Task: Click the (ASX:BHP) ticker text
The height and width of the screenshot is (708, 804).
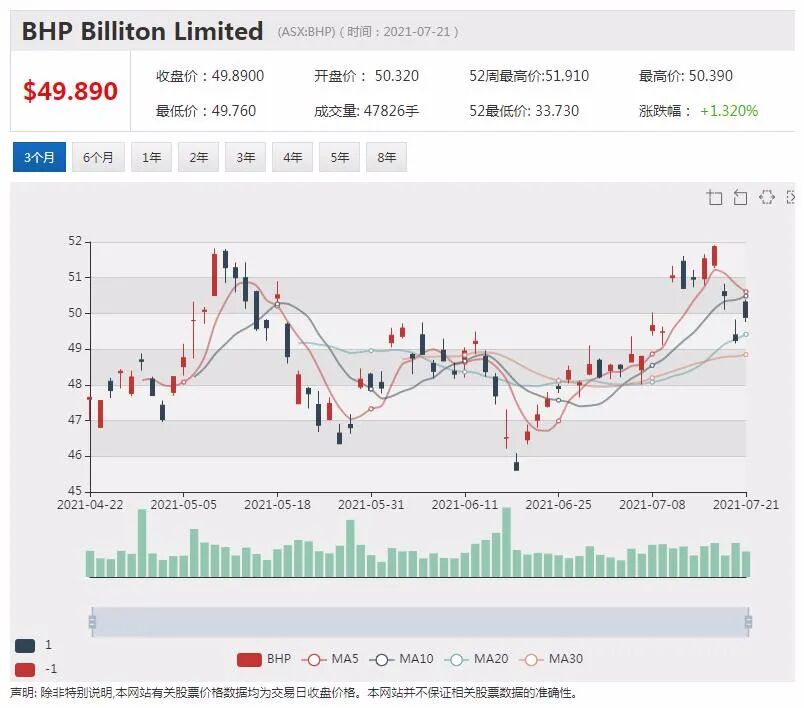Action: tap(306, 32)
